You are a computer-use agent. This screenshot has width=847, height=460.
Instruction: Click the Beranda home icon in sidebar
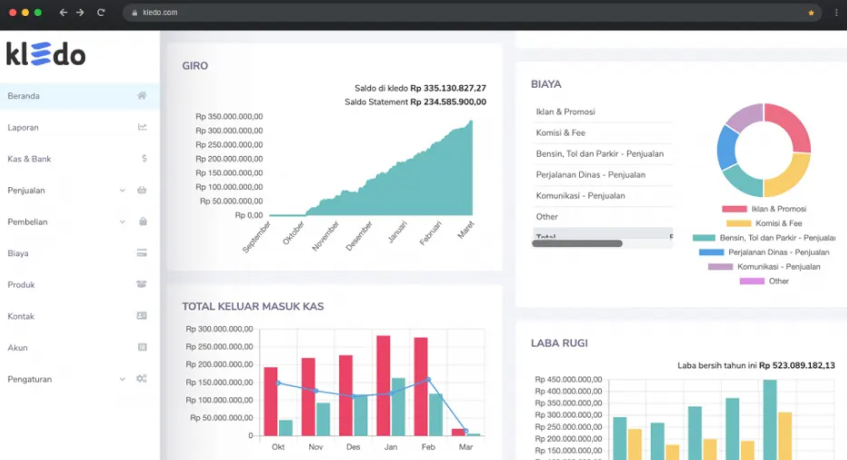[142, 96]
